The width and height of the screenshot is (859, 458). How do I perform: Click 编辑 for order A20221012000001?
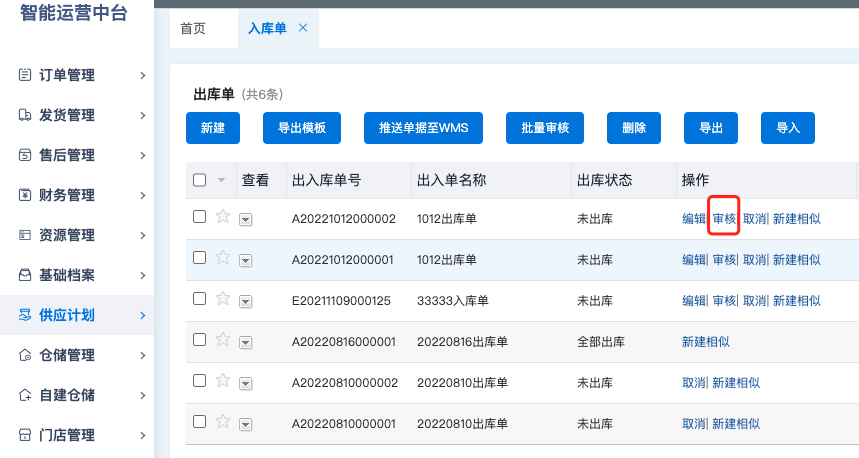tap(694, 260)
